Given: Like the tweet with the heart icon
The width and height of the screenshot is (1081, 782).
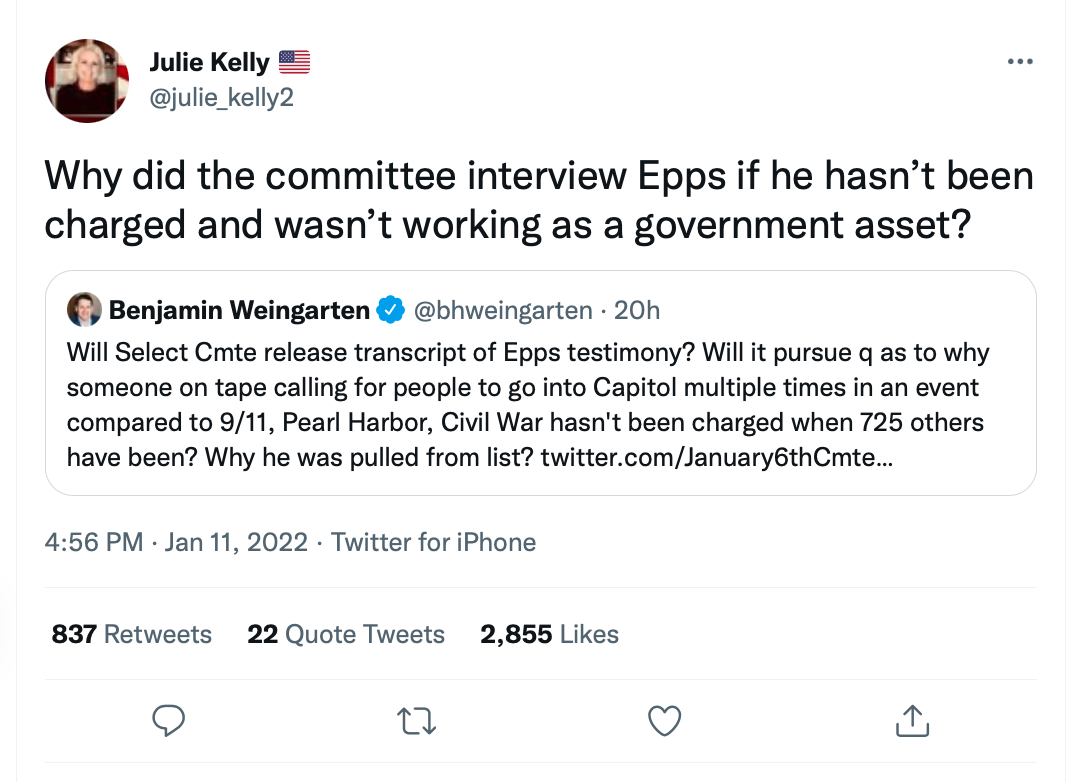Looking at the screenshot, I should coord(664,720).
